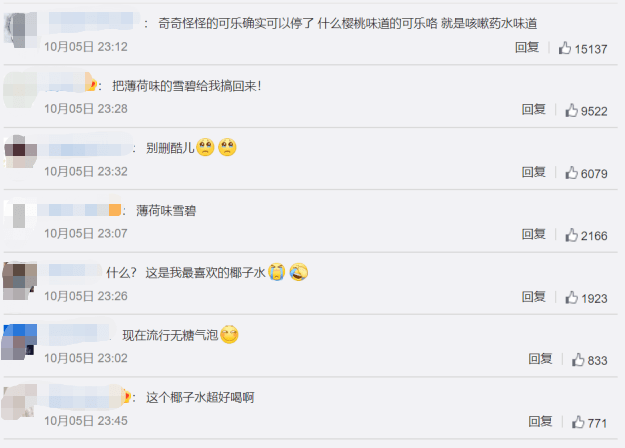The height and width of the screenshot is (448, 625).
Task: Click 回复 on the 23:45 comment
Action: (x=540, y=421)
